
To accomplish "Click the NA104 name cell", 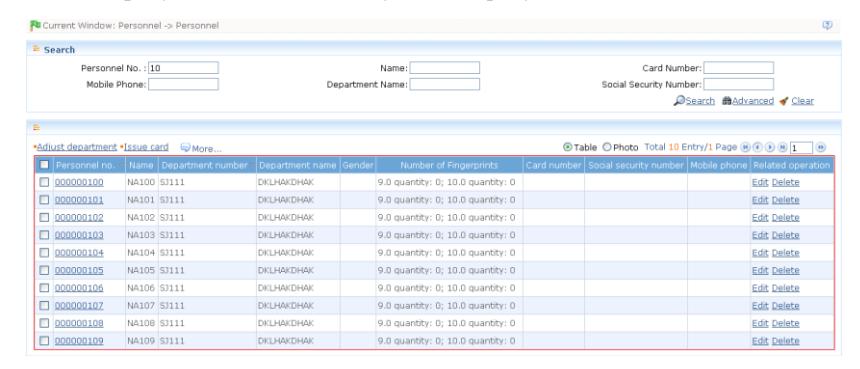I will [x=141, y=253].
